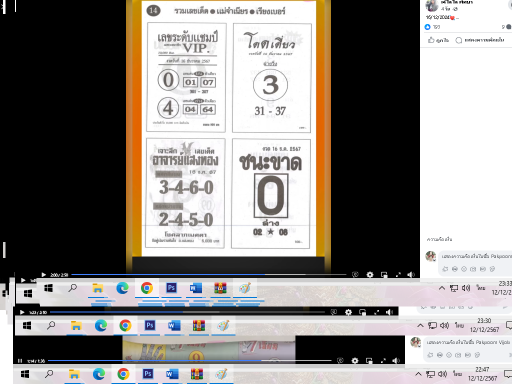Image resolution: width=512 pixels, height=384 pixels.
Task: Launch WinRAR from the bottommost taskbar
Action: pos(197,374)
